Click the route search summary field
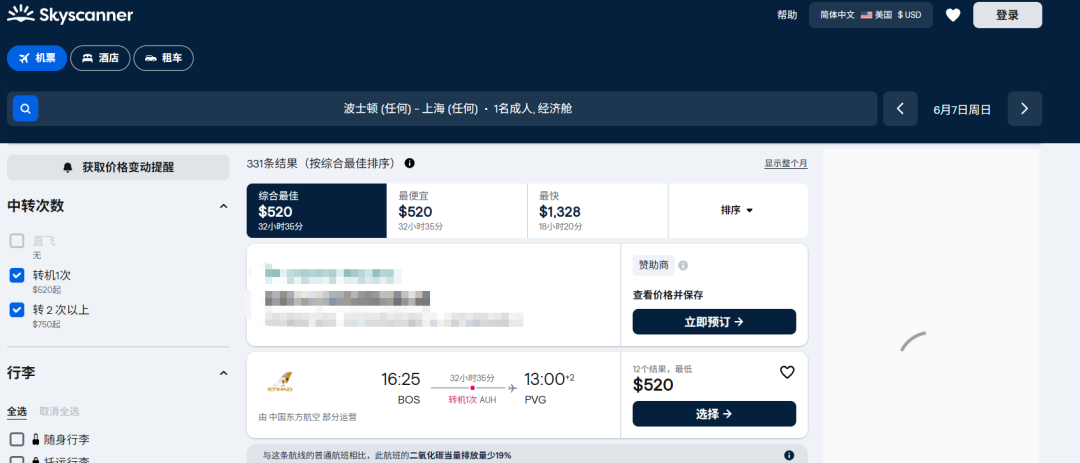 (x=458, y=109)
